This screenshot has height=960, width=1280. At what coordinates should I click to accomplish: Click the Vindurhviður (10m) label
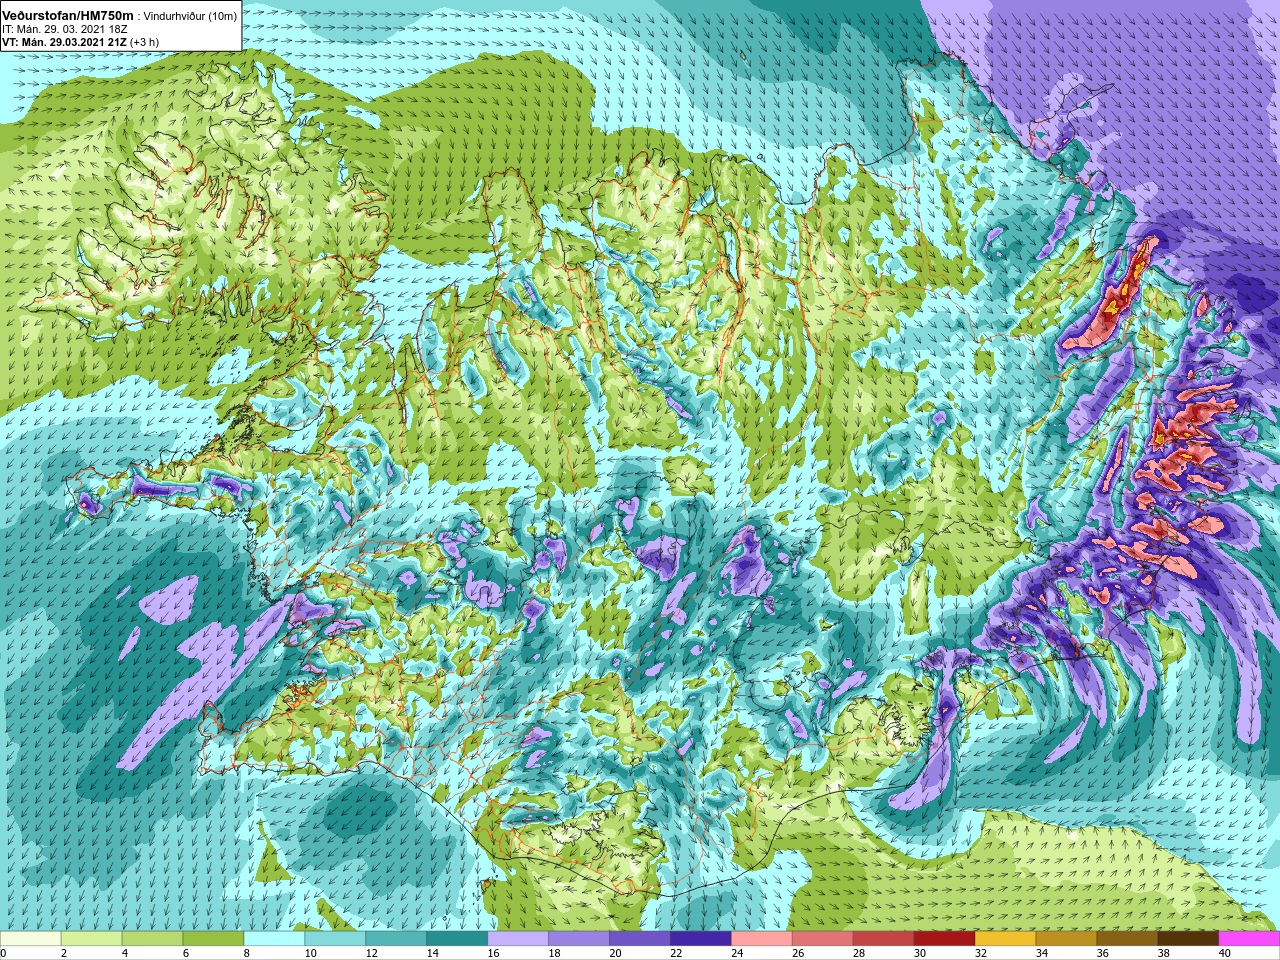point(191,15)
